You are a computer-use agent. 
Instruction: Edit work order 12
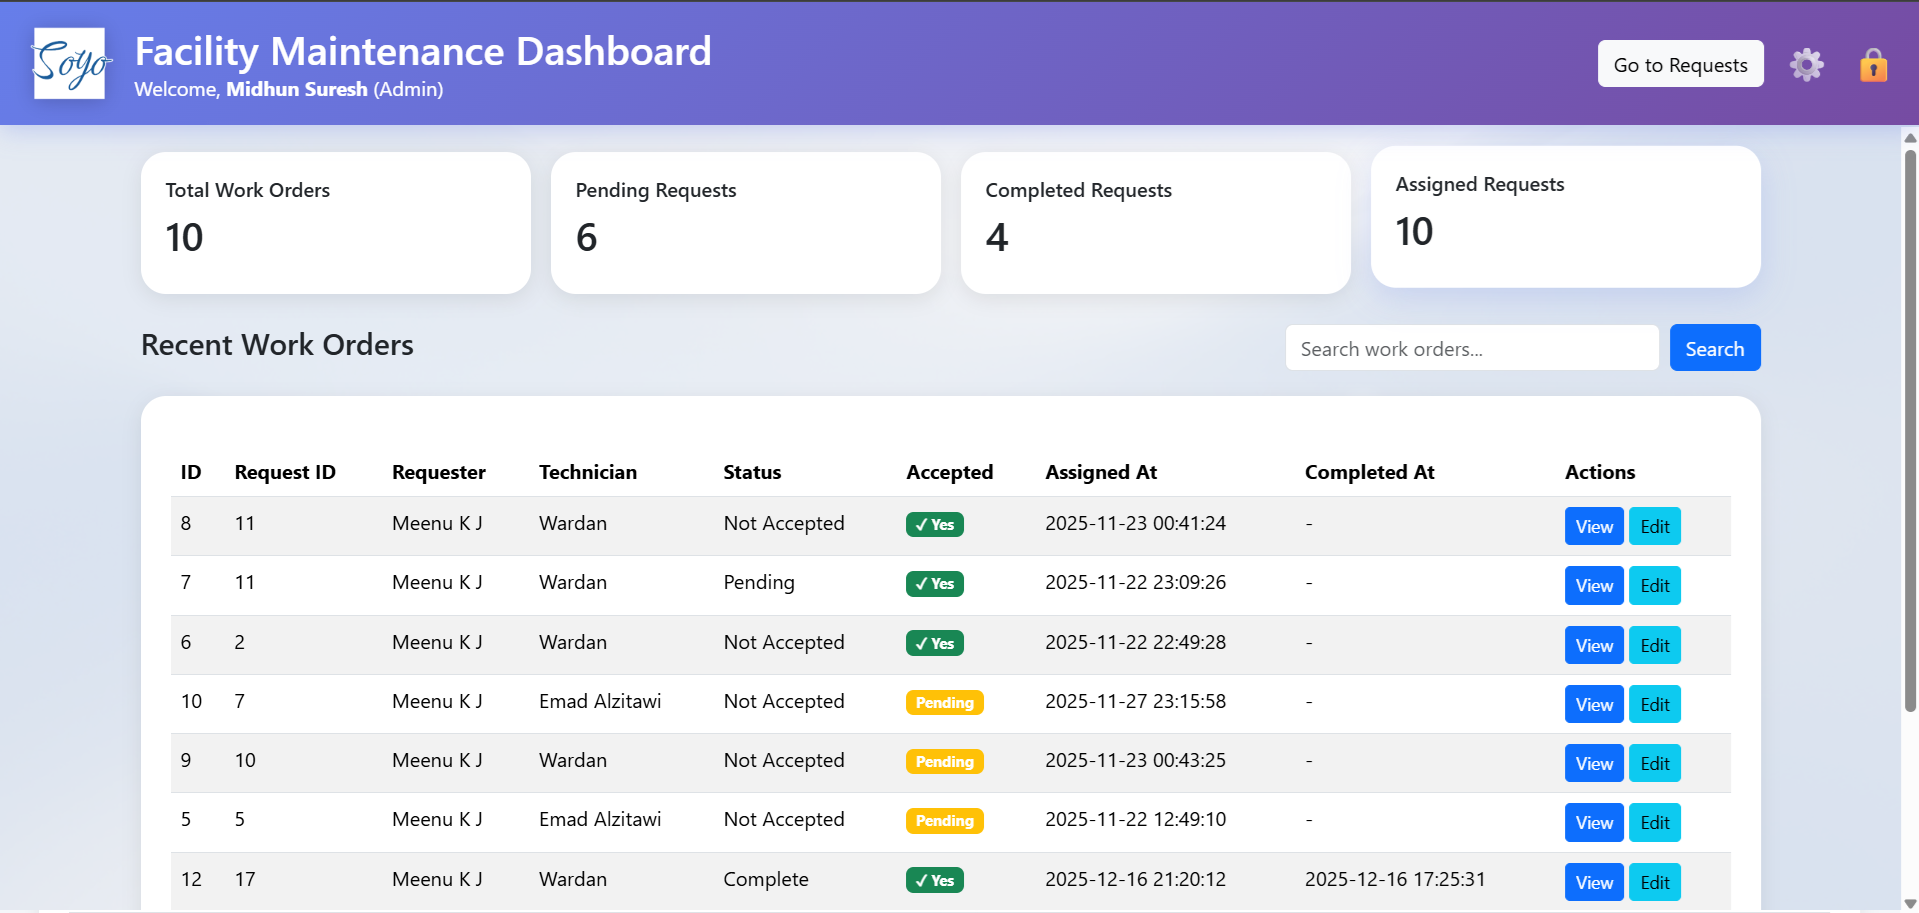pos(1654,882)
